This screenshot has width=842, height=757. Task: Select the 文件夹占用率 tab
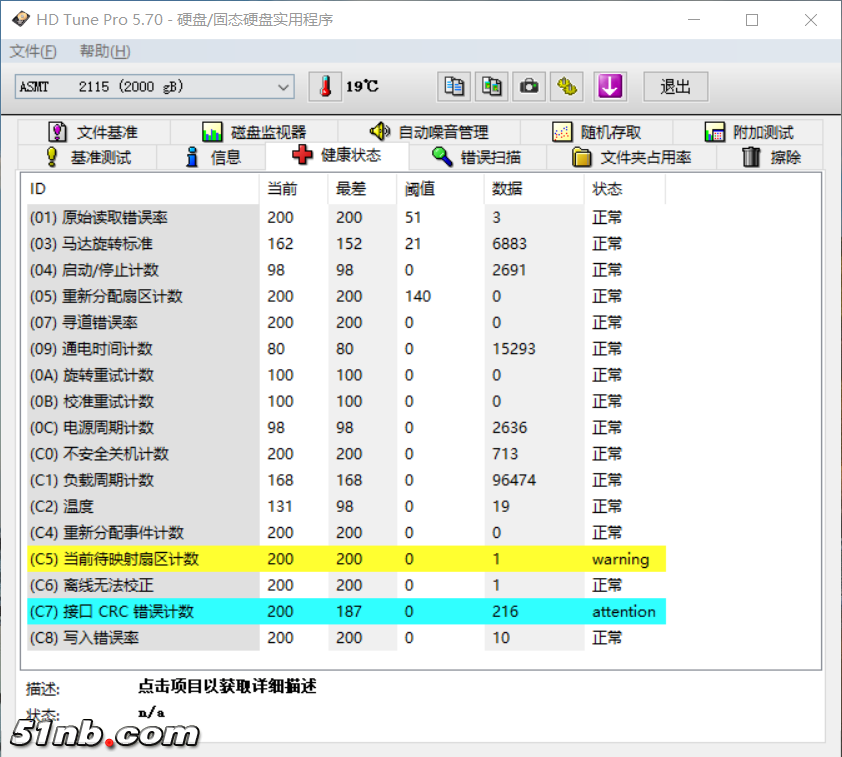tap(632, 157)
